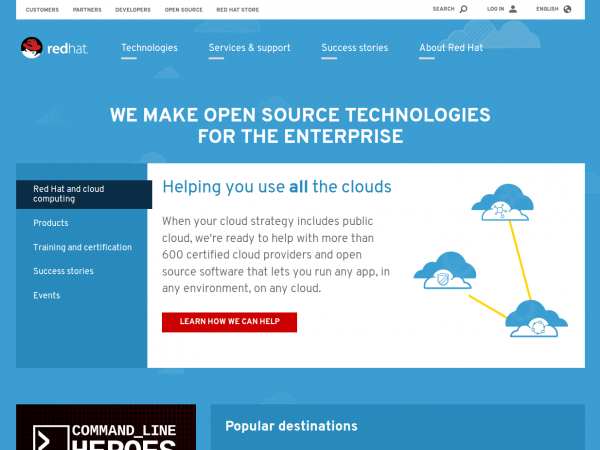Switch to the Events tab

click(x=47, y=295)
